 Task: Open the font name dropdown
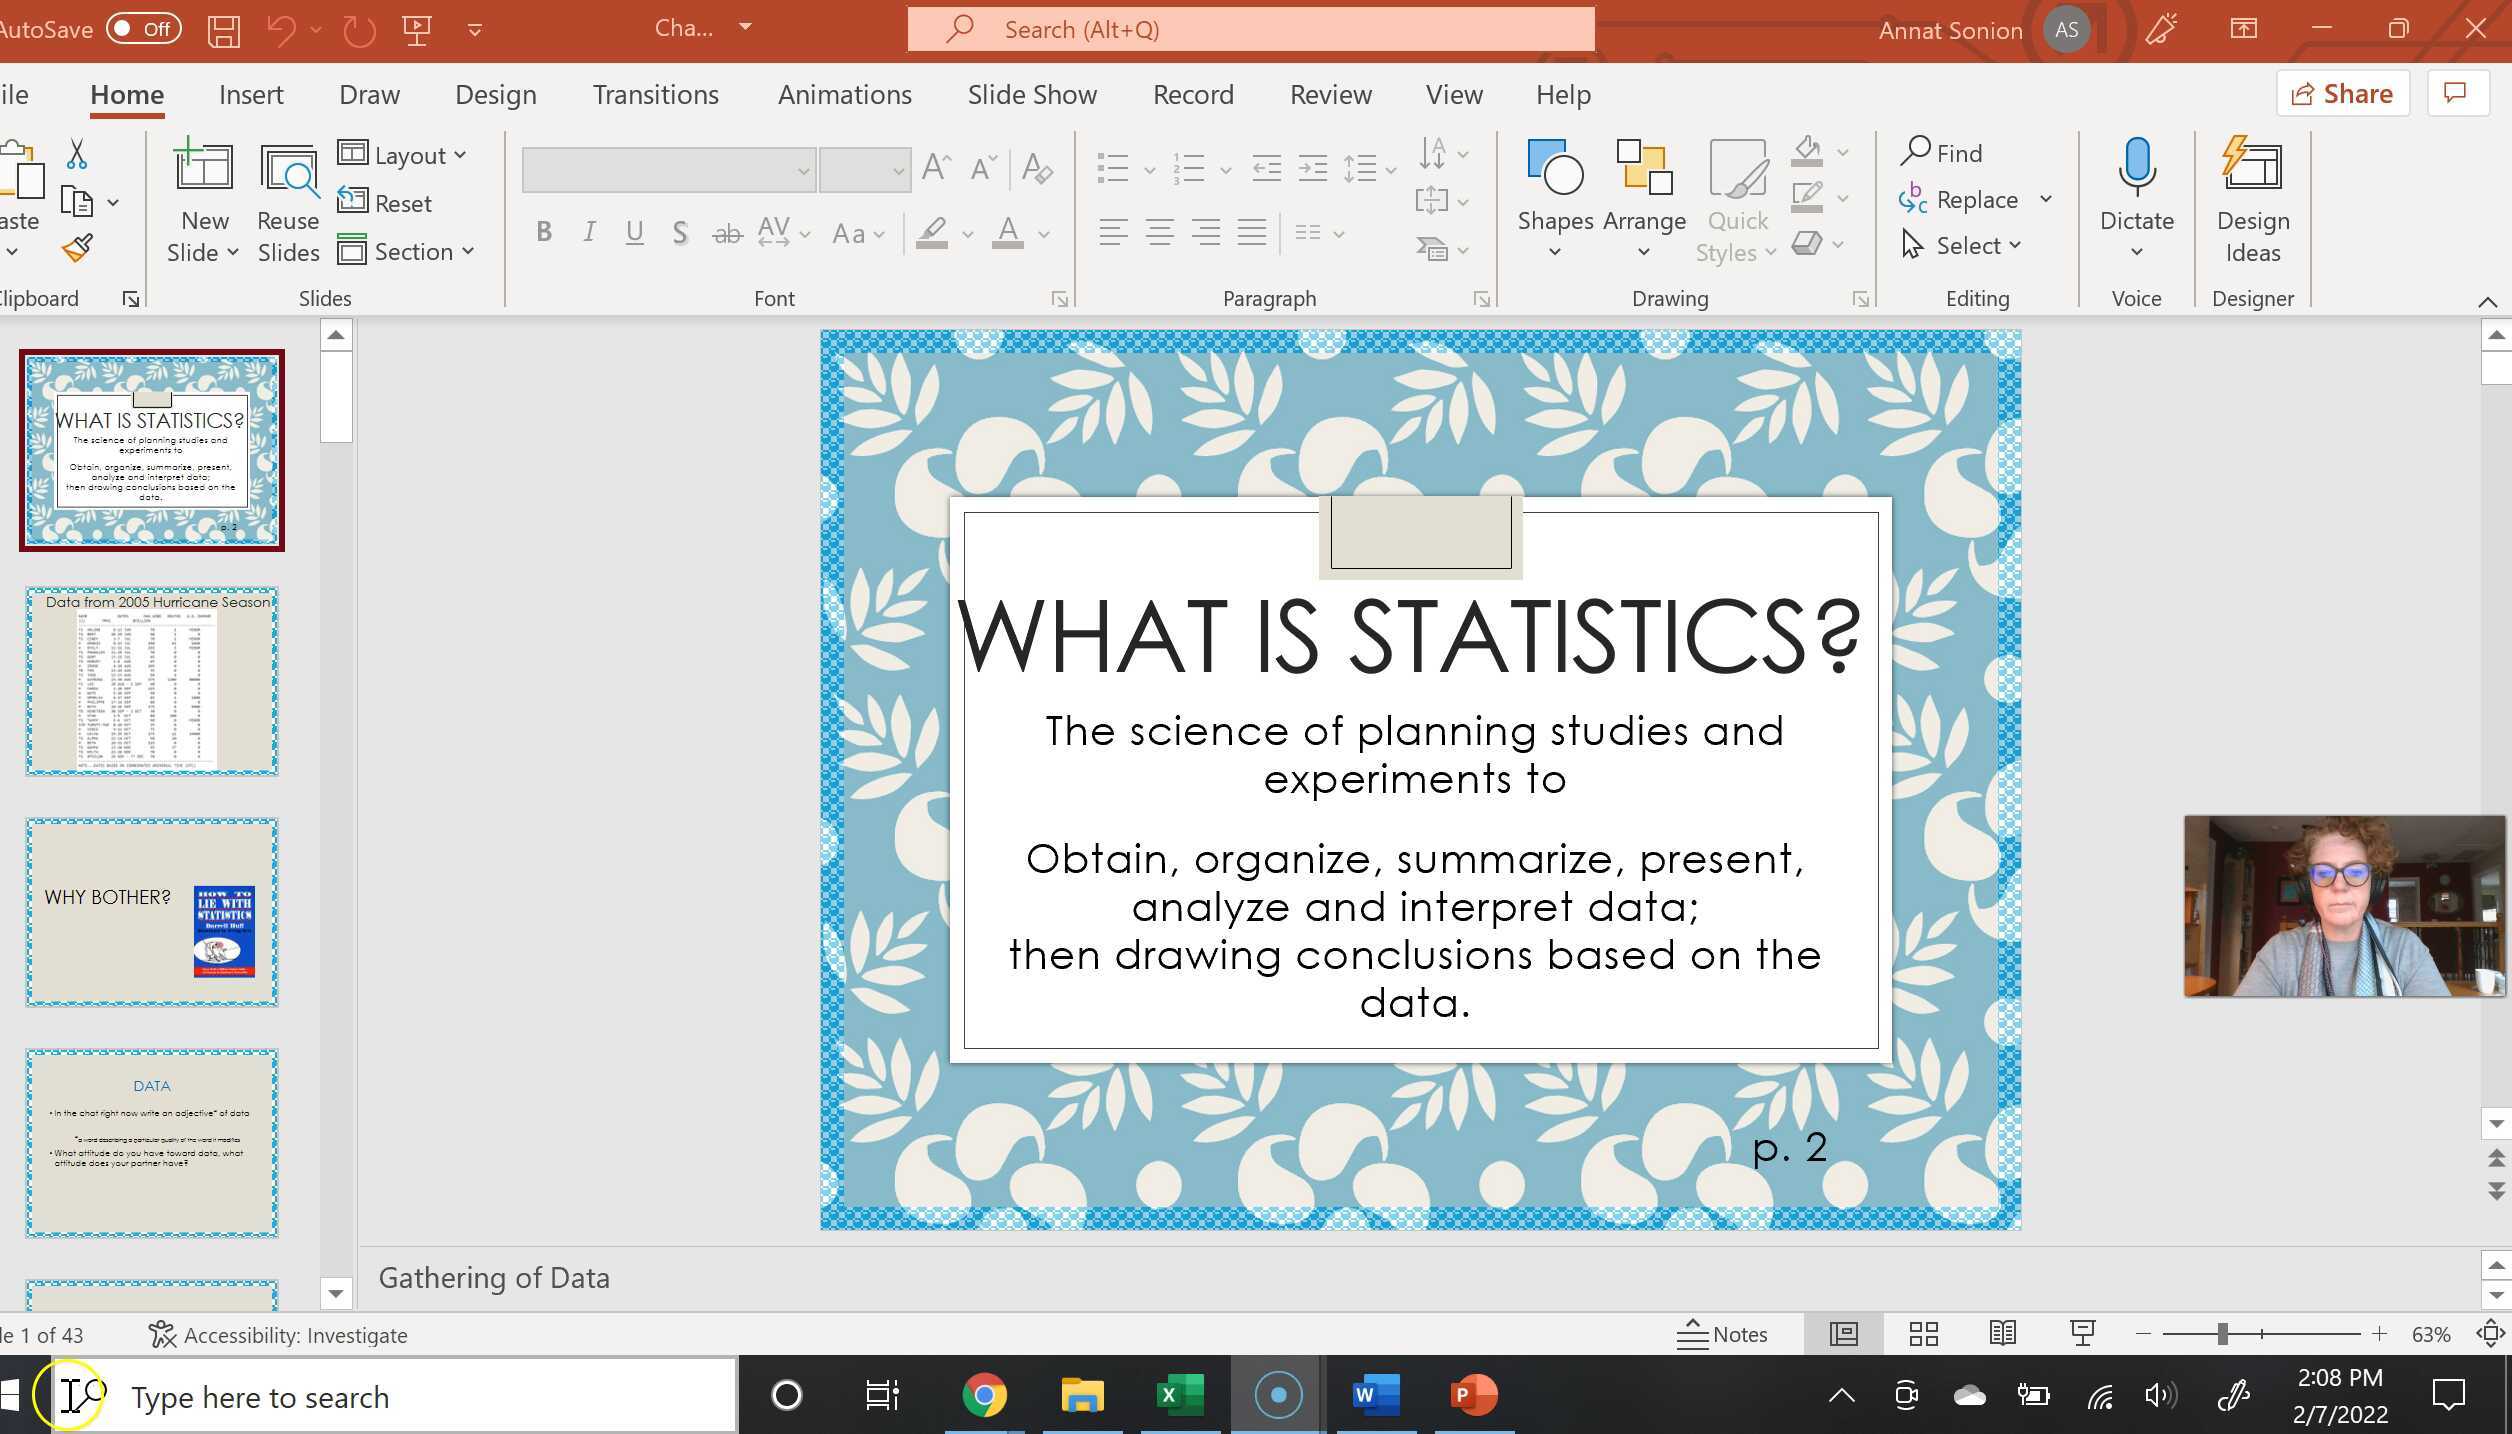point(803,170)
